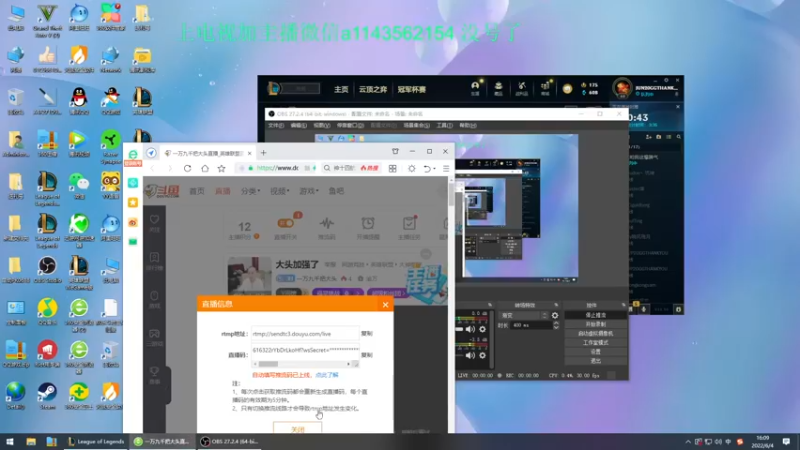Image resolution: width=800 pixels, height=450 pixels.
Task: Open upper OBS mixer channel gear settings
Action: [482, 330]
